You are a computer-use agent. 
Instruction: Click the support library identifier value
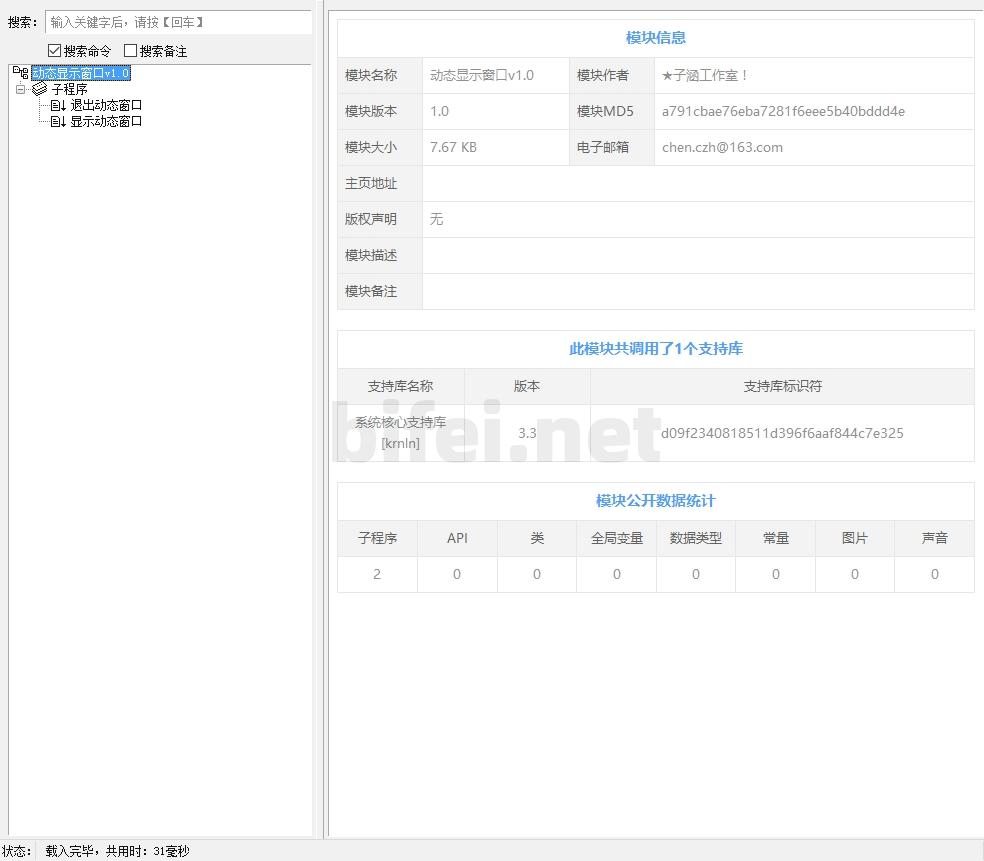click(x=781, y=433)
